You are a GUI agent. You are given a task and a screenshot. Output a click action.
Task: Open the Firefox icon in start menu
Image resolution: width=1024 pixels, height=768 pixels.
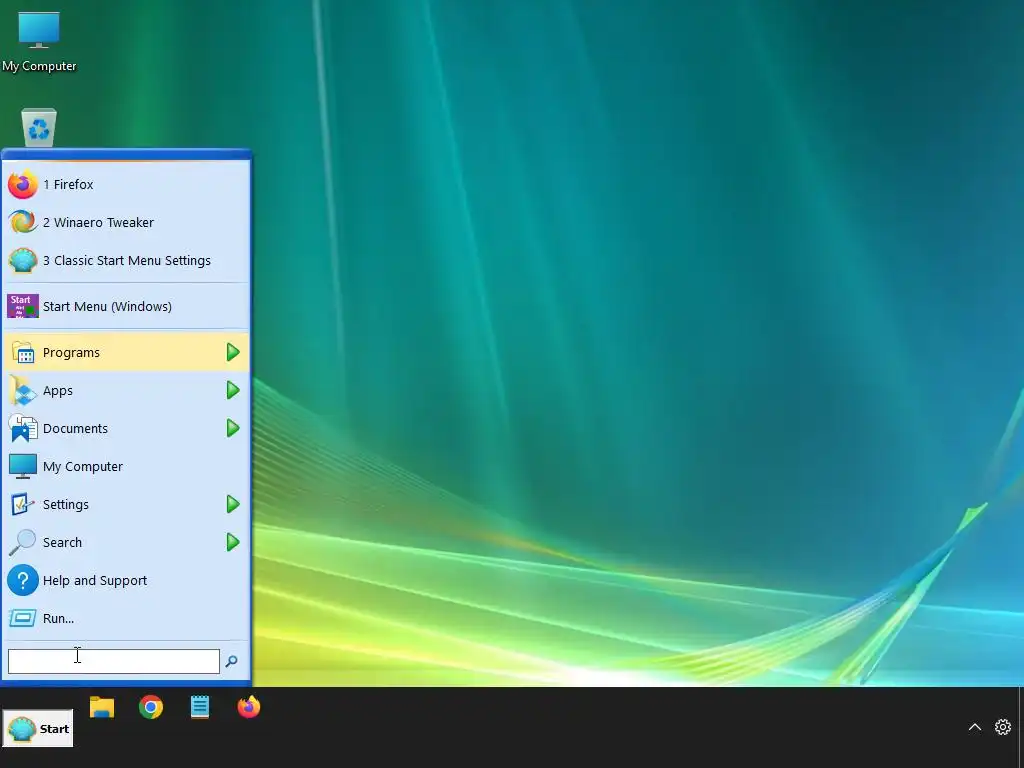pos(23,184)
